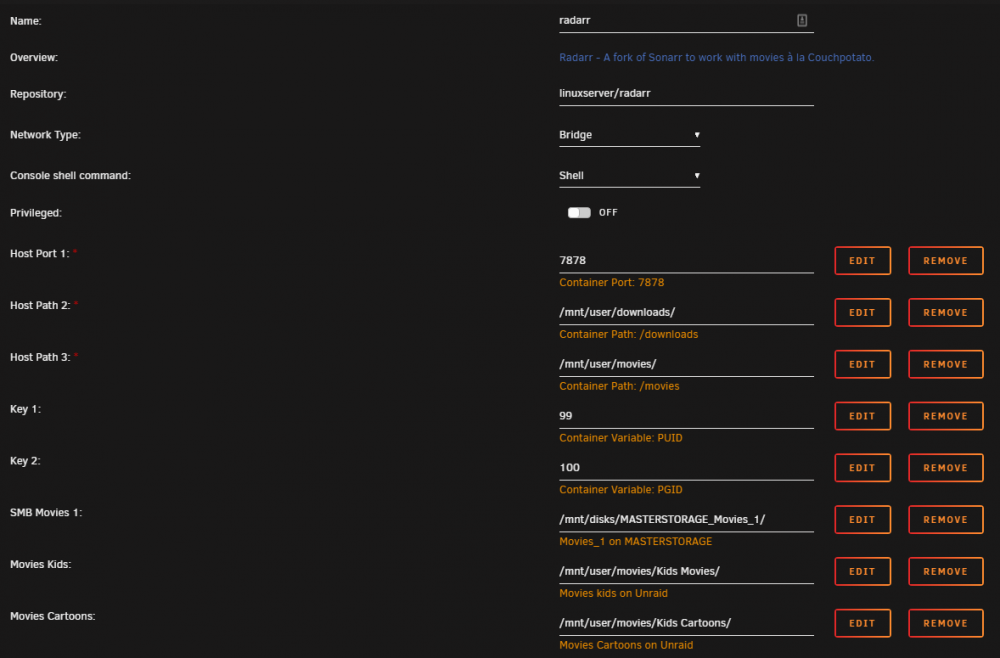Click the 'Movies_1 on MASTERSTORAGE' description
The height and width of the screenshot is (658, 1000).
point(635,541)
